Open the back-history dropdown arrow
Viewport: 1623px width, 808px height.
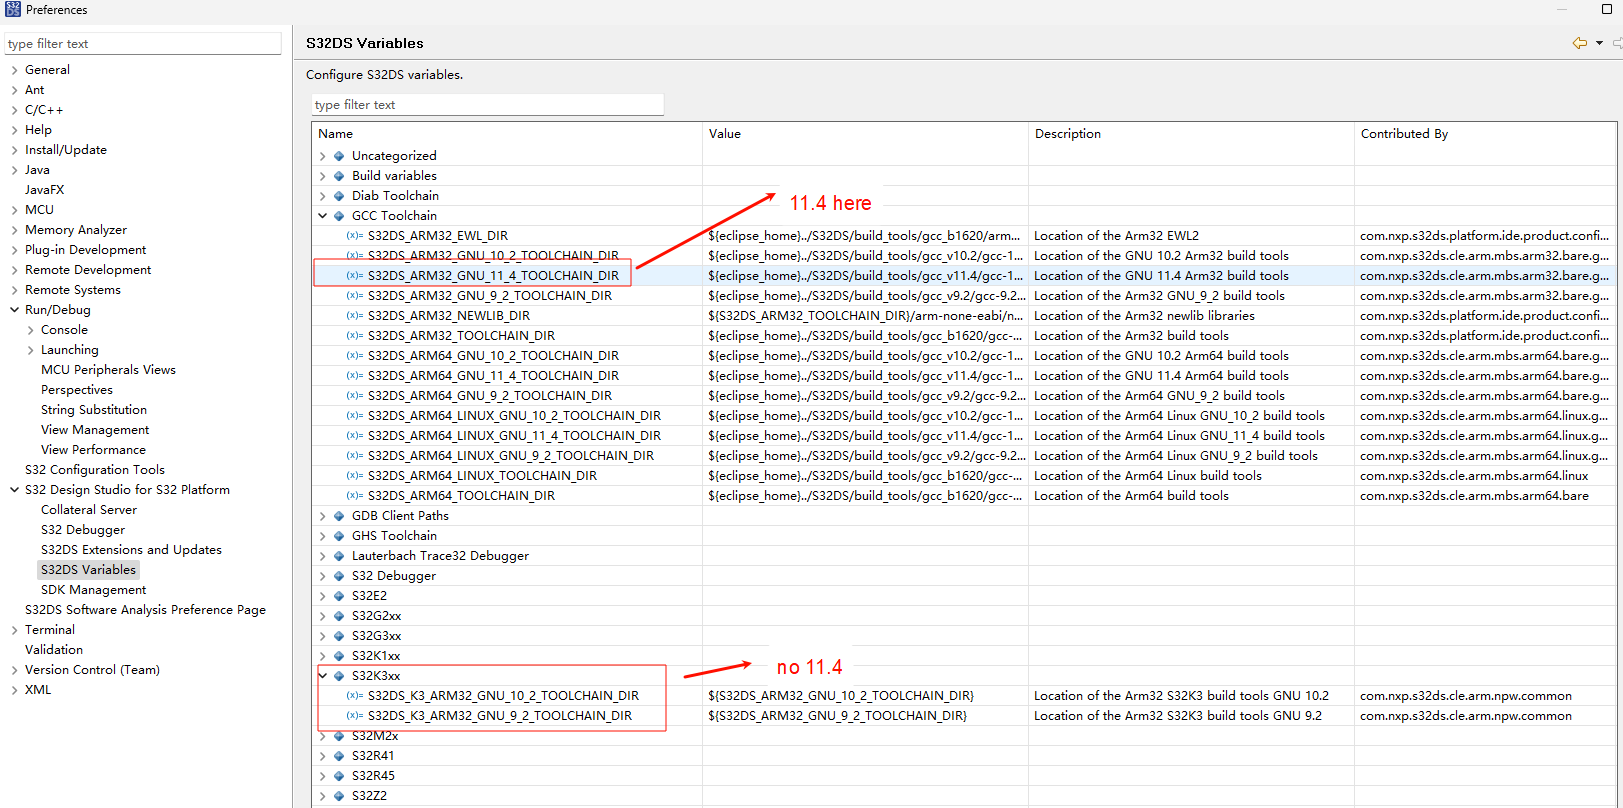pyautogui.click(x=1599, y=43)
